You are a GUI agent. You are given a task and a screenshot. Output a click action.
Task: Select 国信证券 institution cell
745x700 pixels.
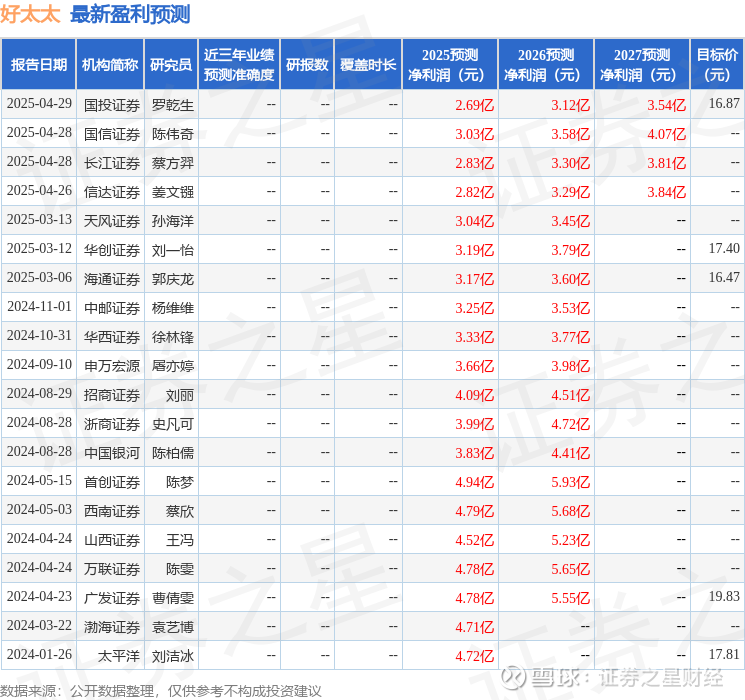112,134
